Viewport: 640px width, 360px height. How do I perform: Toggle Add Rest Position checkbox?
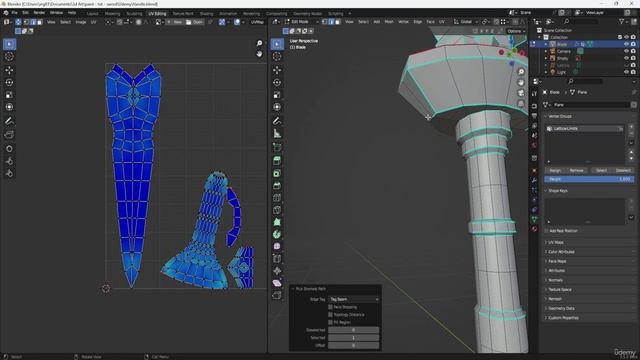coord(547,231)
